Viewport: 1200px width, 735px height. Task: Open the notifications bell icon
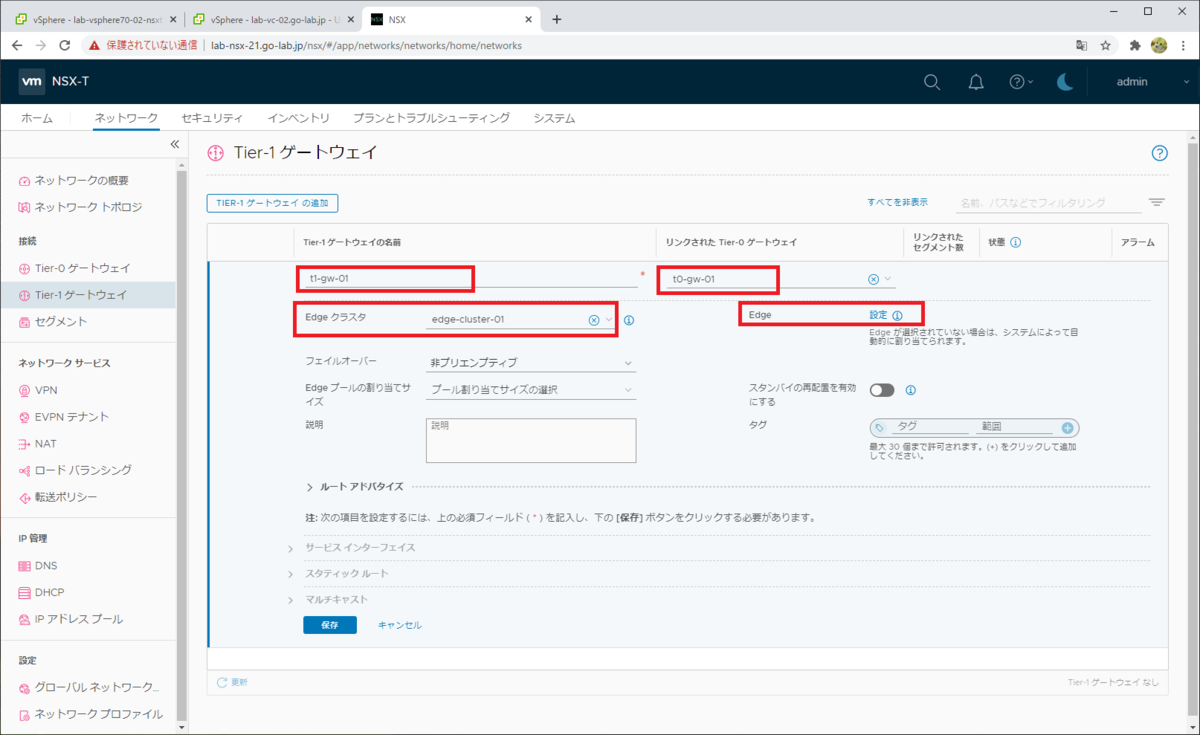976,82
